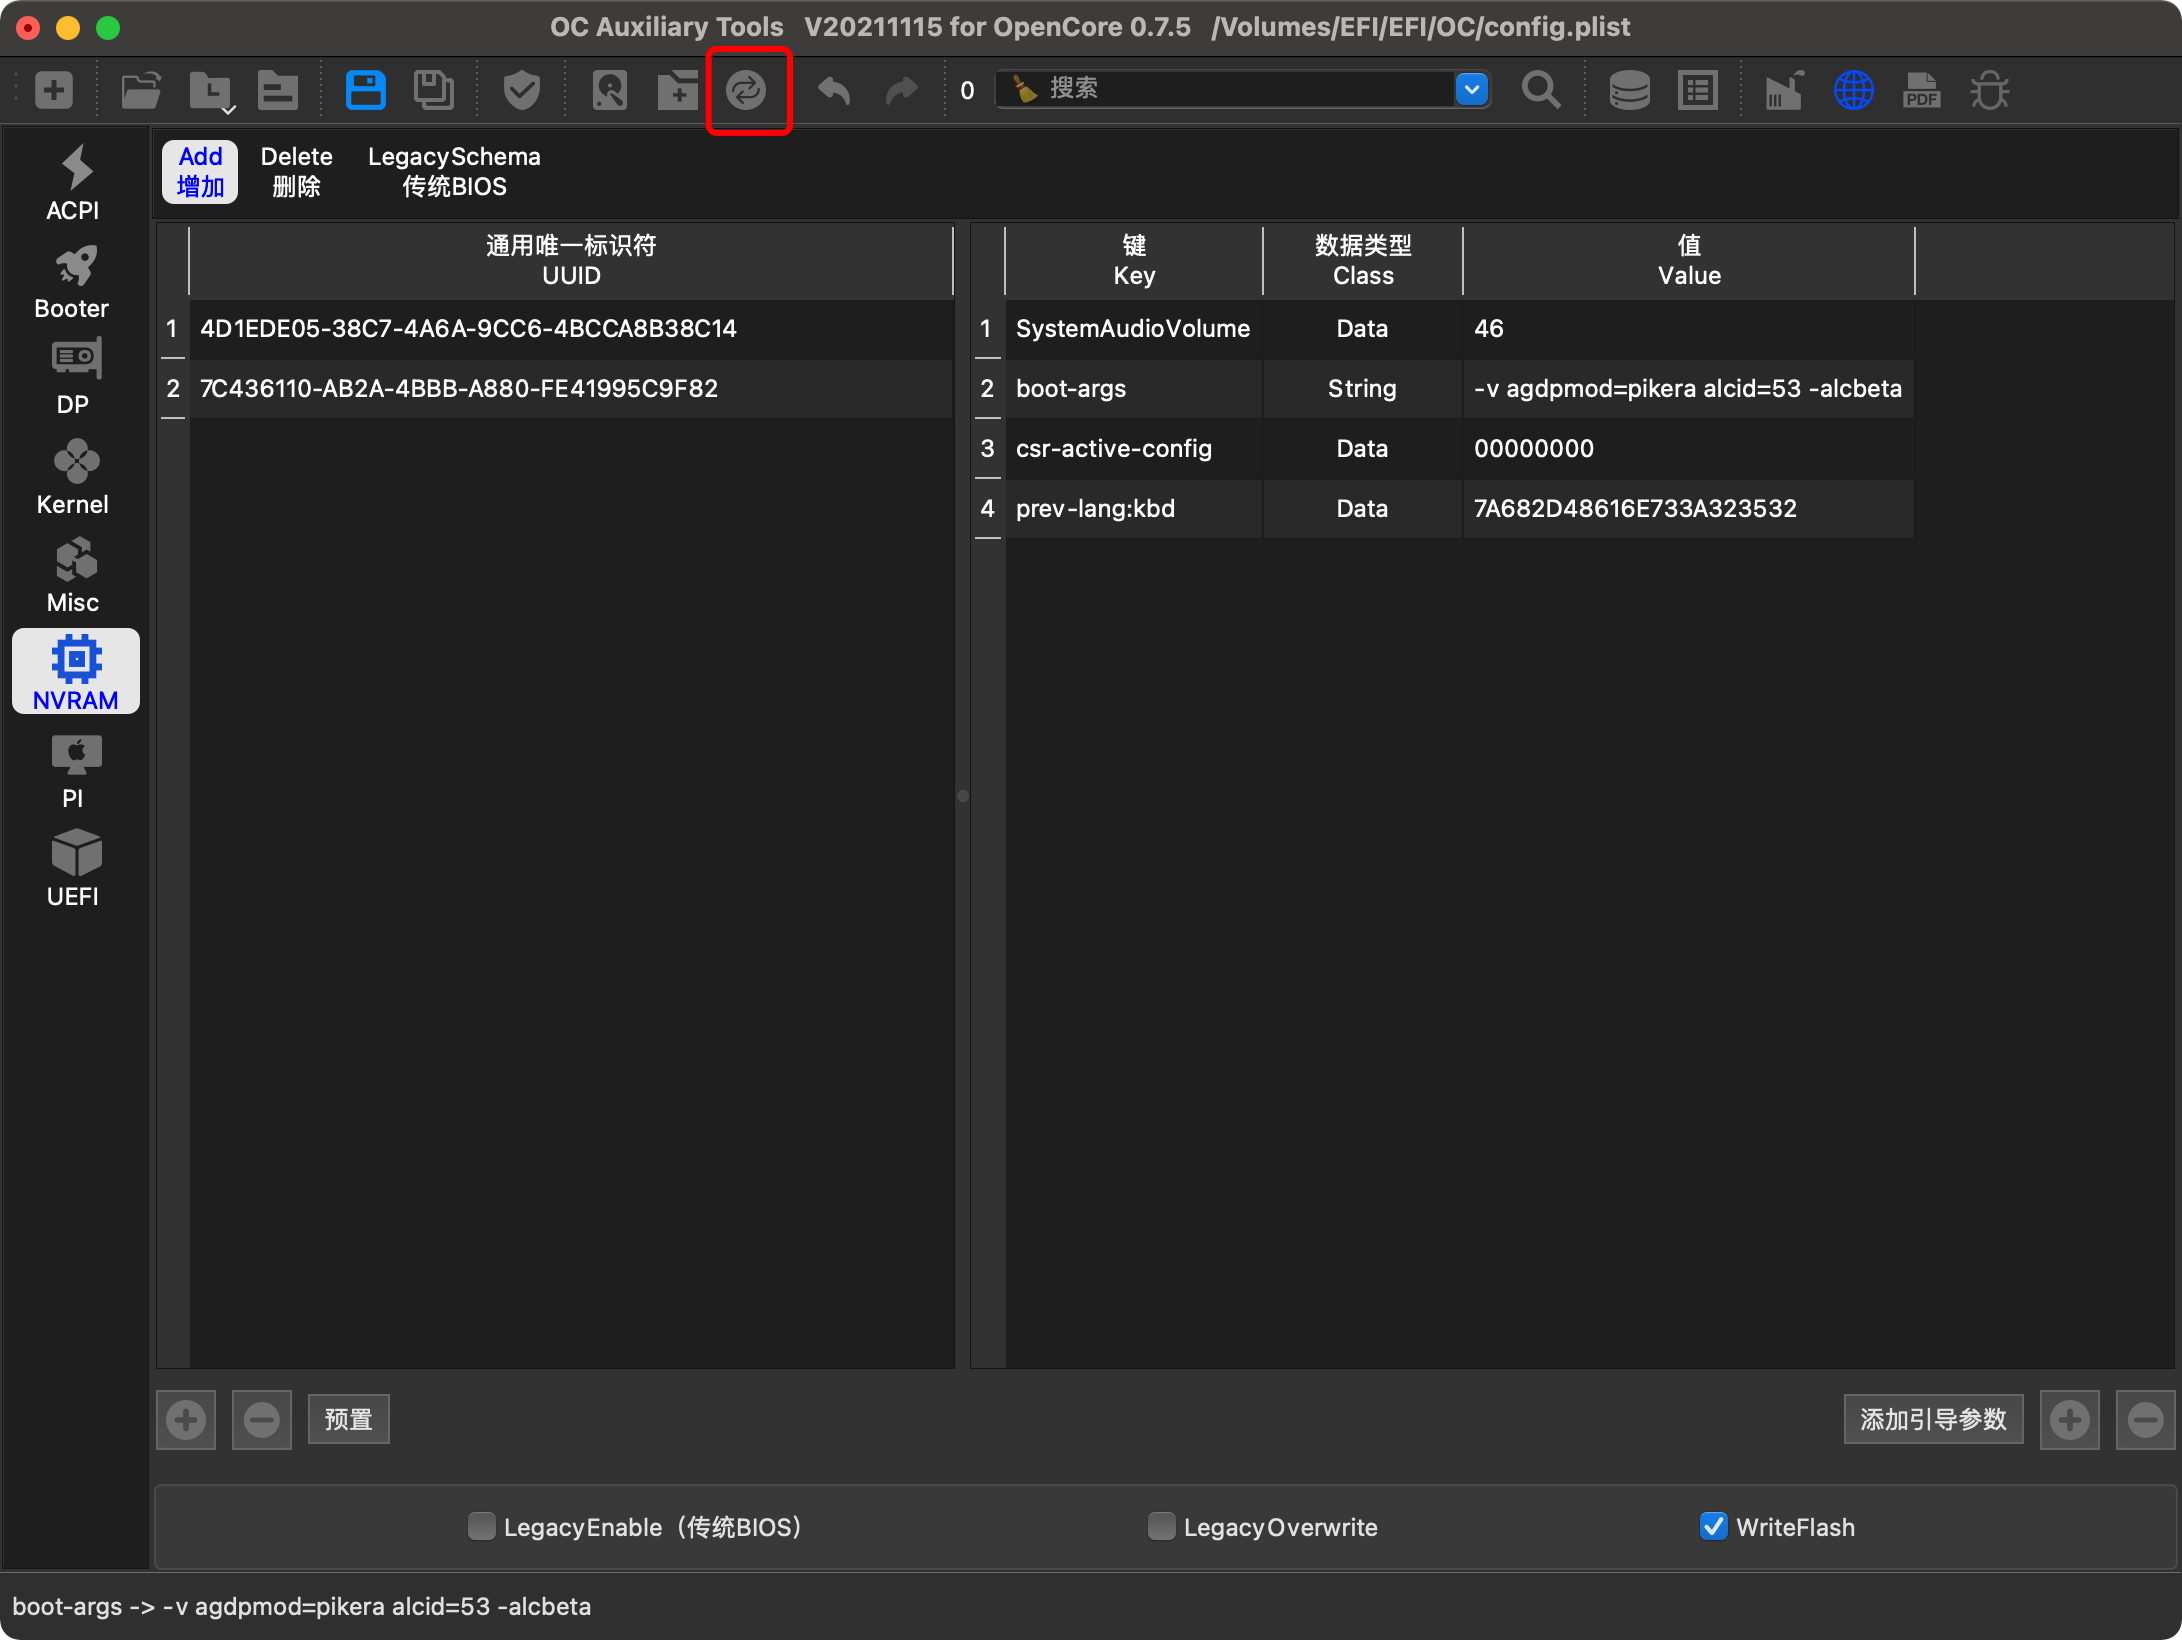Screen dimensions: 2182x1640
Task: Click the bug debug icon
Action: (x=1989, y=90)
